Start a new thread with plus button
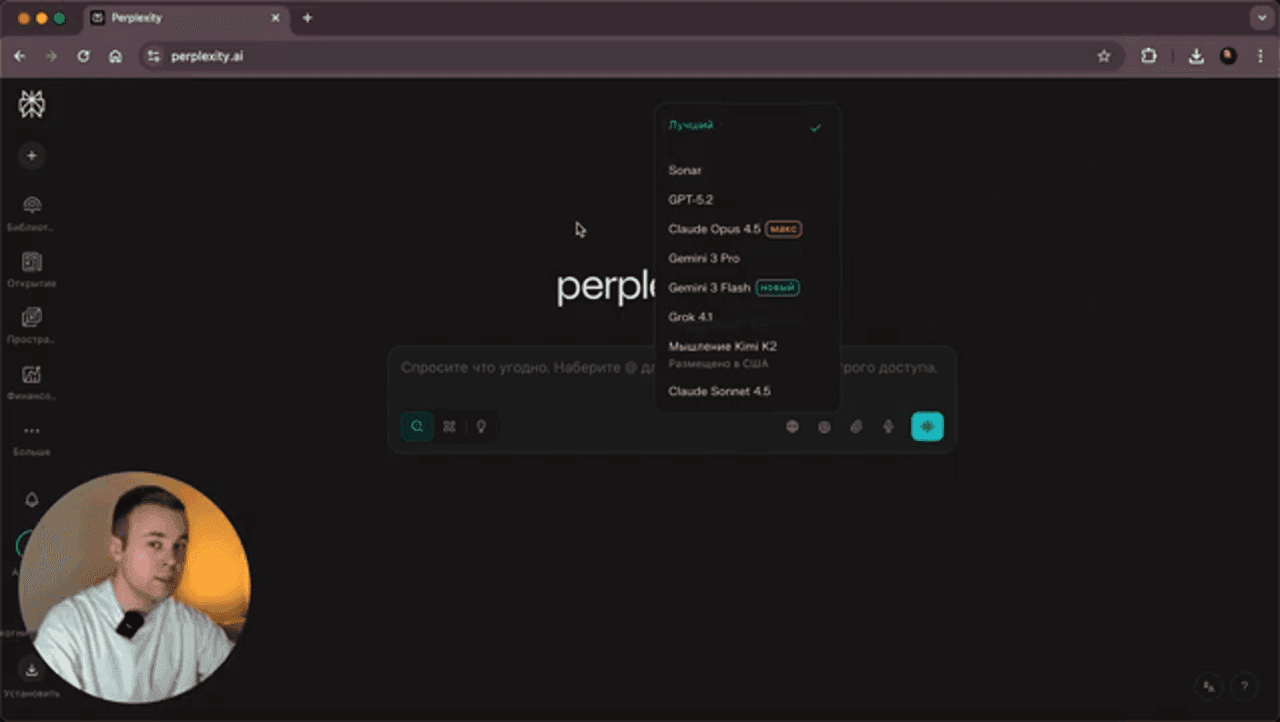This screenshot has height=722, width=1280. pyautogui.click(x=32, y=156)
